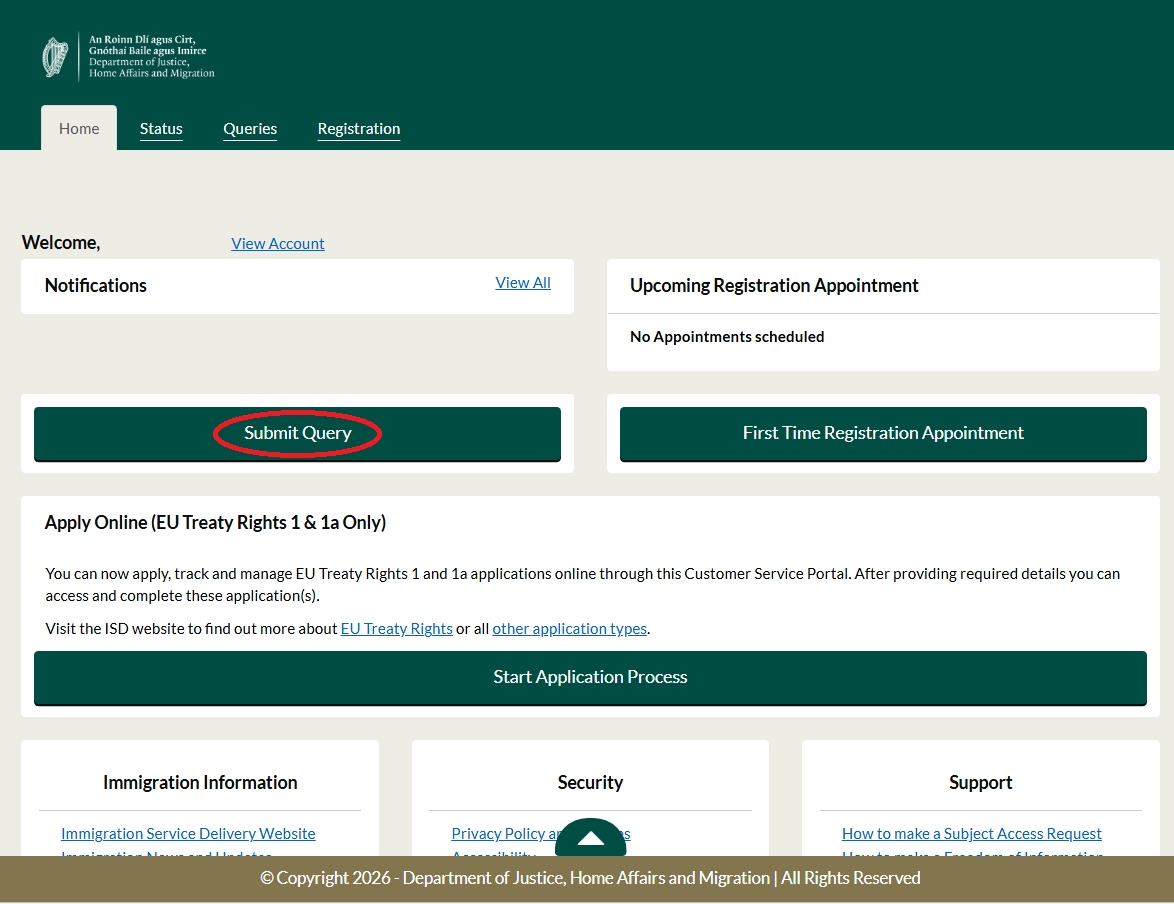Click the Upcoming Registration Appointment heading
1174x904 pixels.
pos(773,285)
